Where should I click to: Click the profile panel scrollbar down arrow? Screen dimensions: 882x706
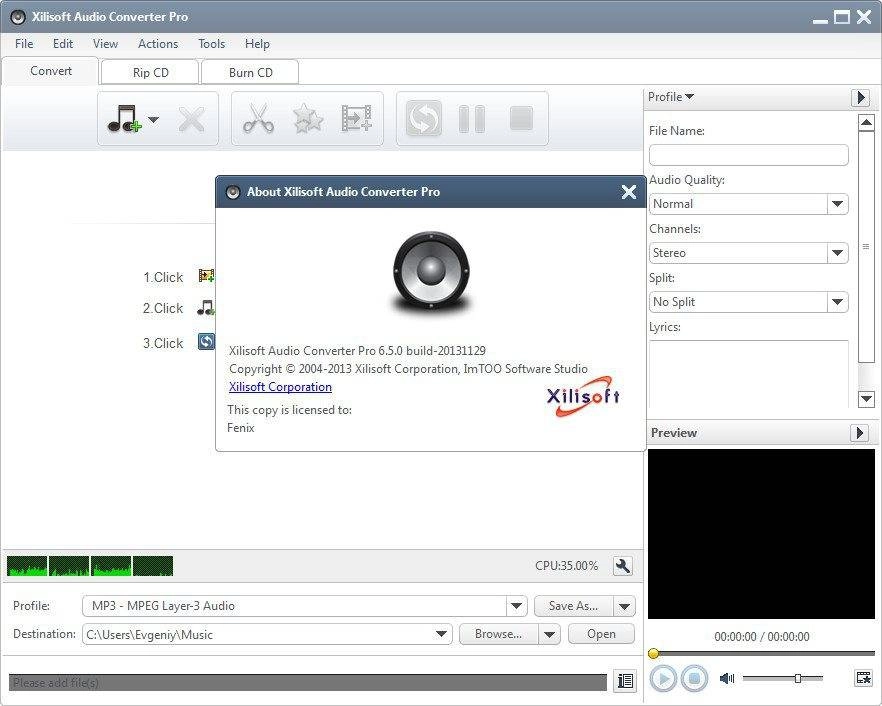click(866, 399)
